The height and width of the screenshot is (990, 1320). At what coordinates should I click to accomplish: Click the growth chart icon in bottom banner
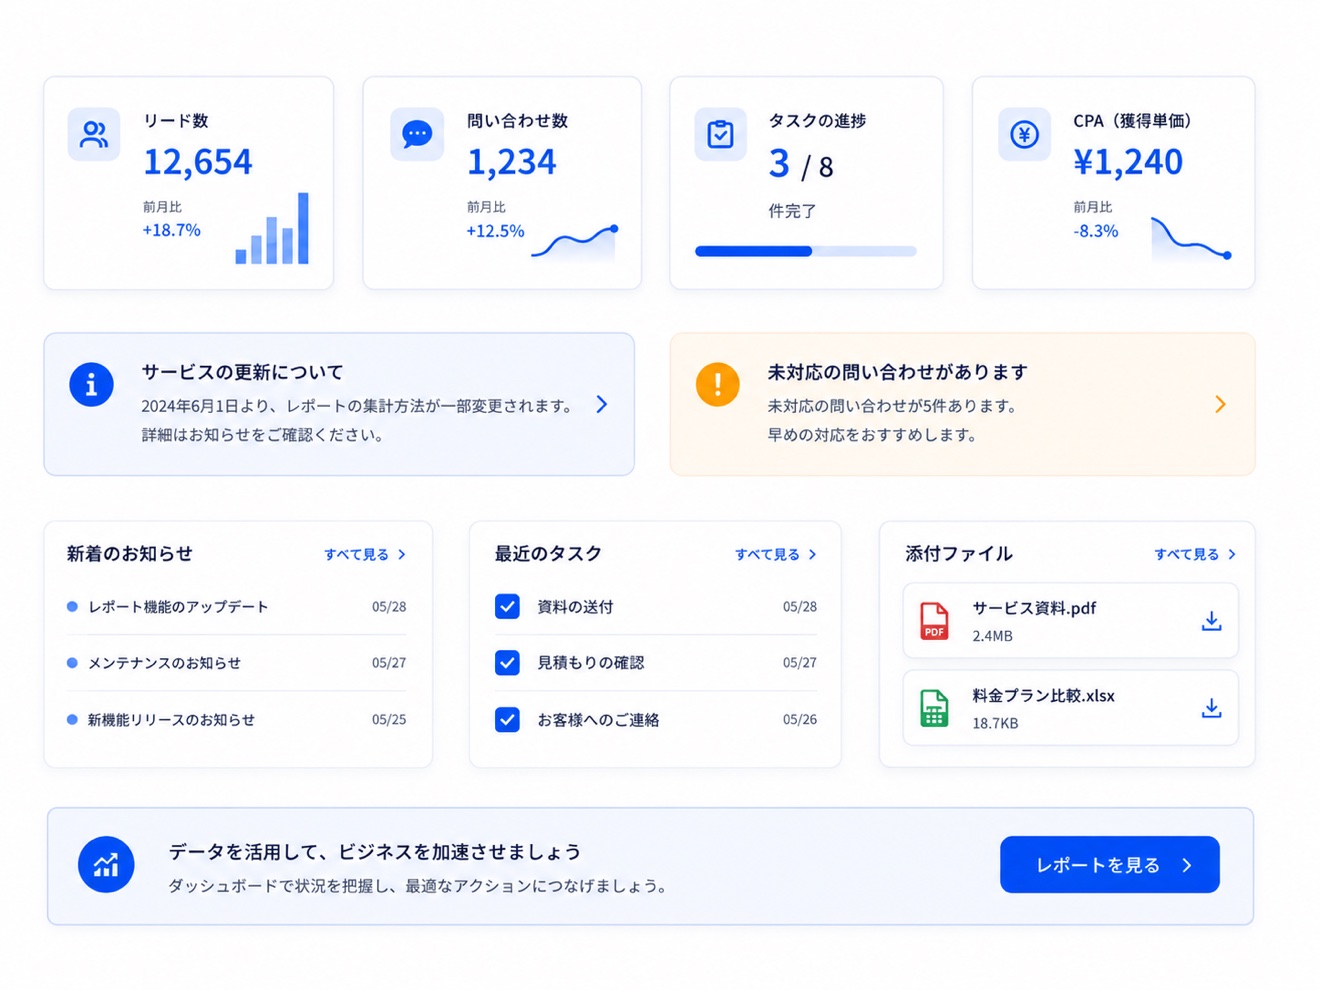[x=106, y=864]
